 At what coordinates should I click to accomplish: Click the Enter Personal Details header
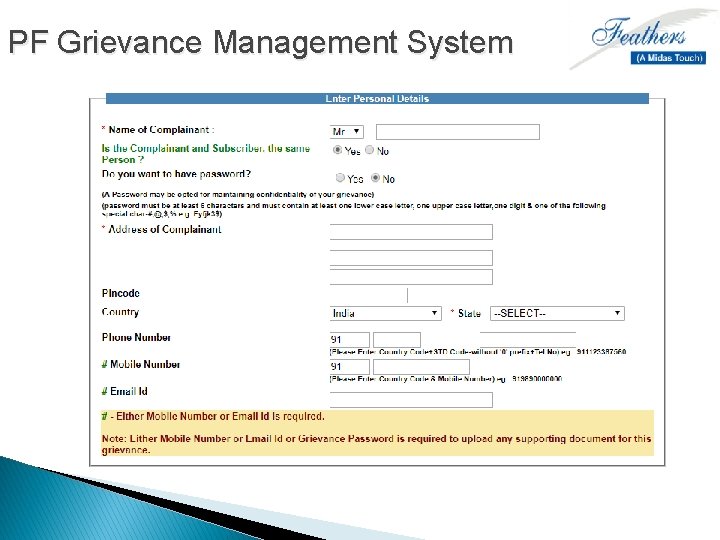[x=377, y=99]
